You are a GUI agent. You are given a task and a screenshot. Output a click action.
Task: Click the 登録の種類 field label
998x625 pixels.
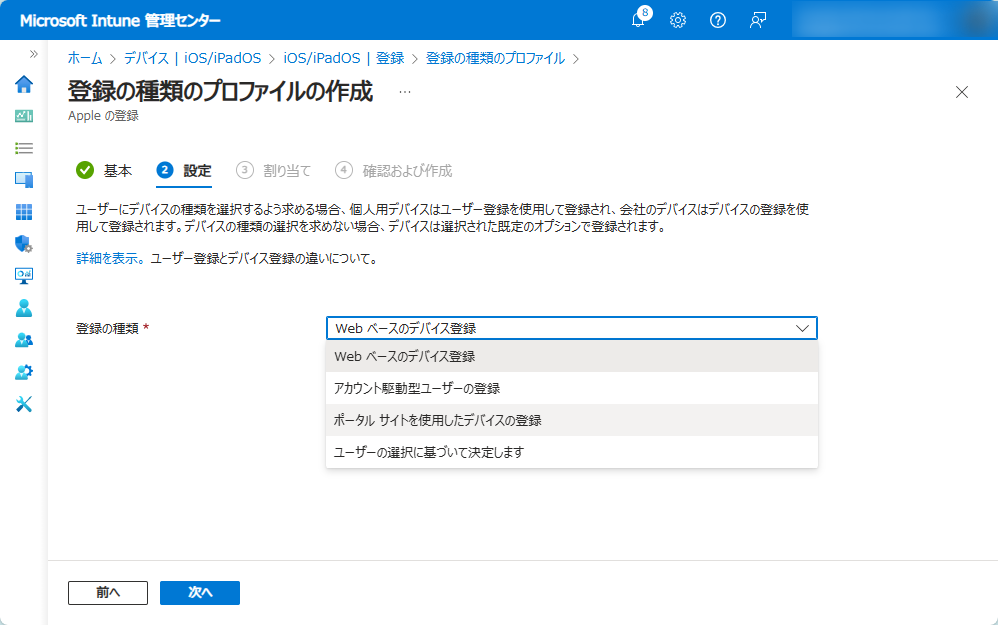pos(107,328)
